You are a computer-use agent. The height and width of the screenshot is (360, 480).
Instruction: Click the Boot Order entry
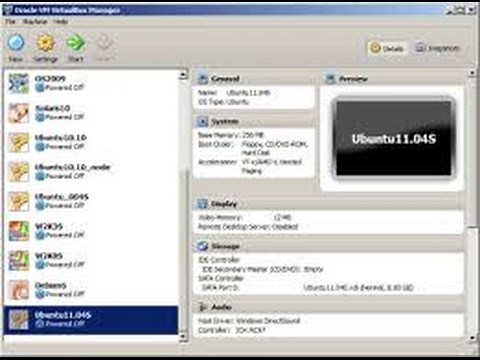click(x=253, y=148)
